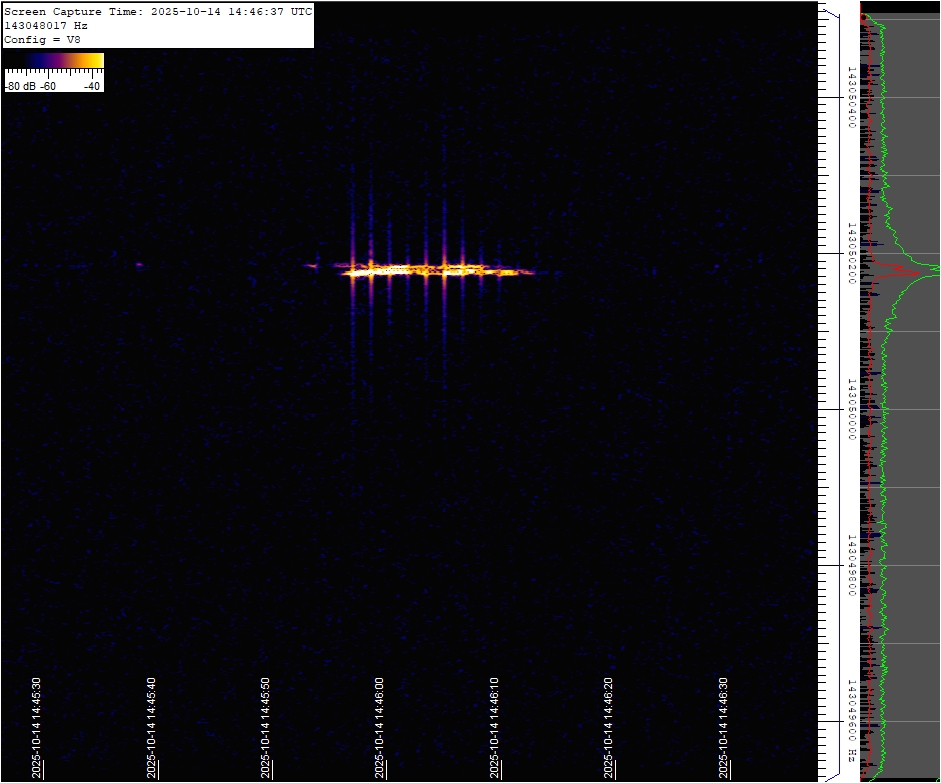Click the 143049800 frequency axis label
The width and height of the screenshot is (941, 783).
tap(851, 565)
